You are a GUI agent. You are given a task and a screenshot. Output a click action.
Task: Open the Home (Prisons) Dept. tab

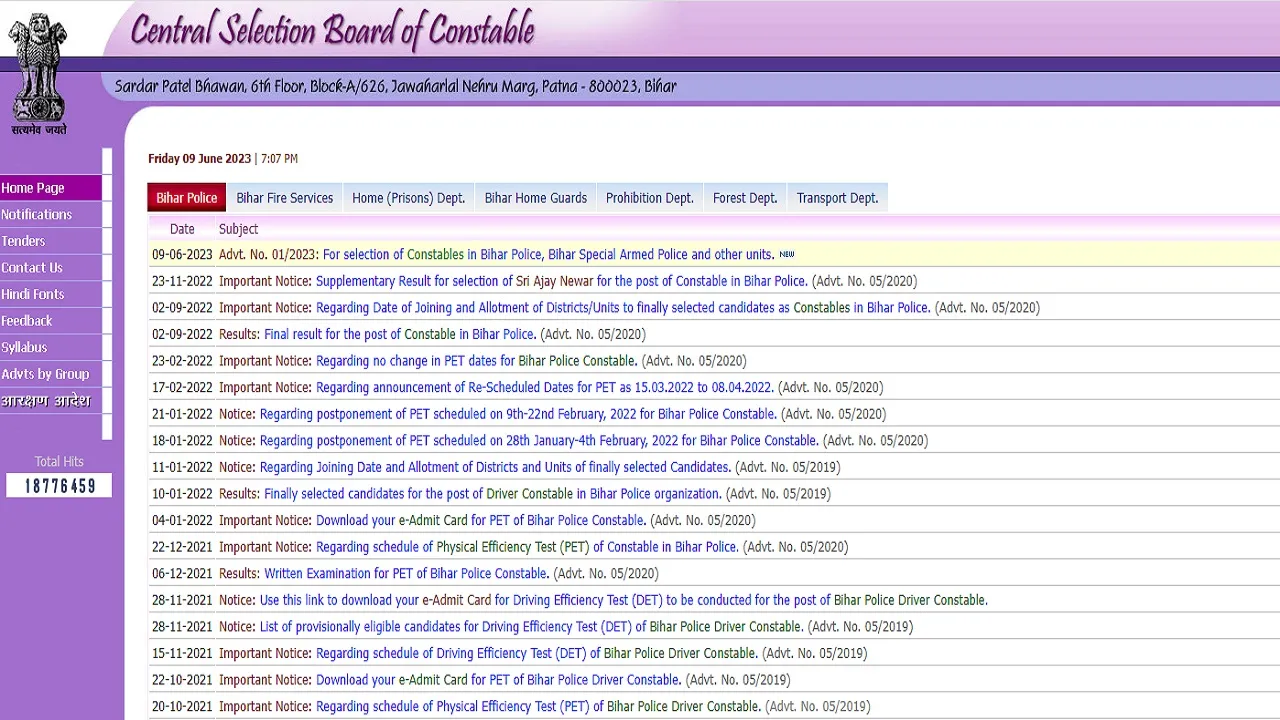coord(409,198)
